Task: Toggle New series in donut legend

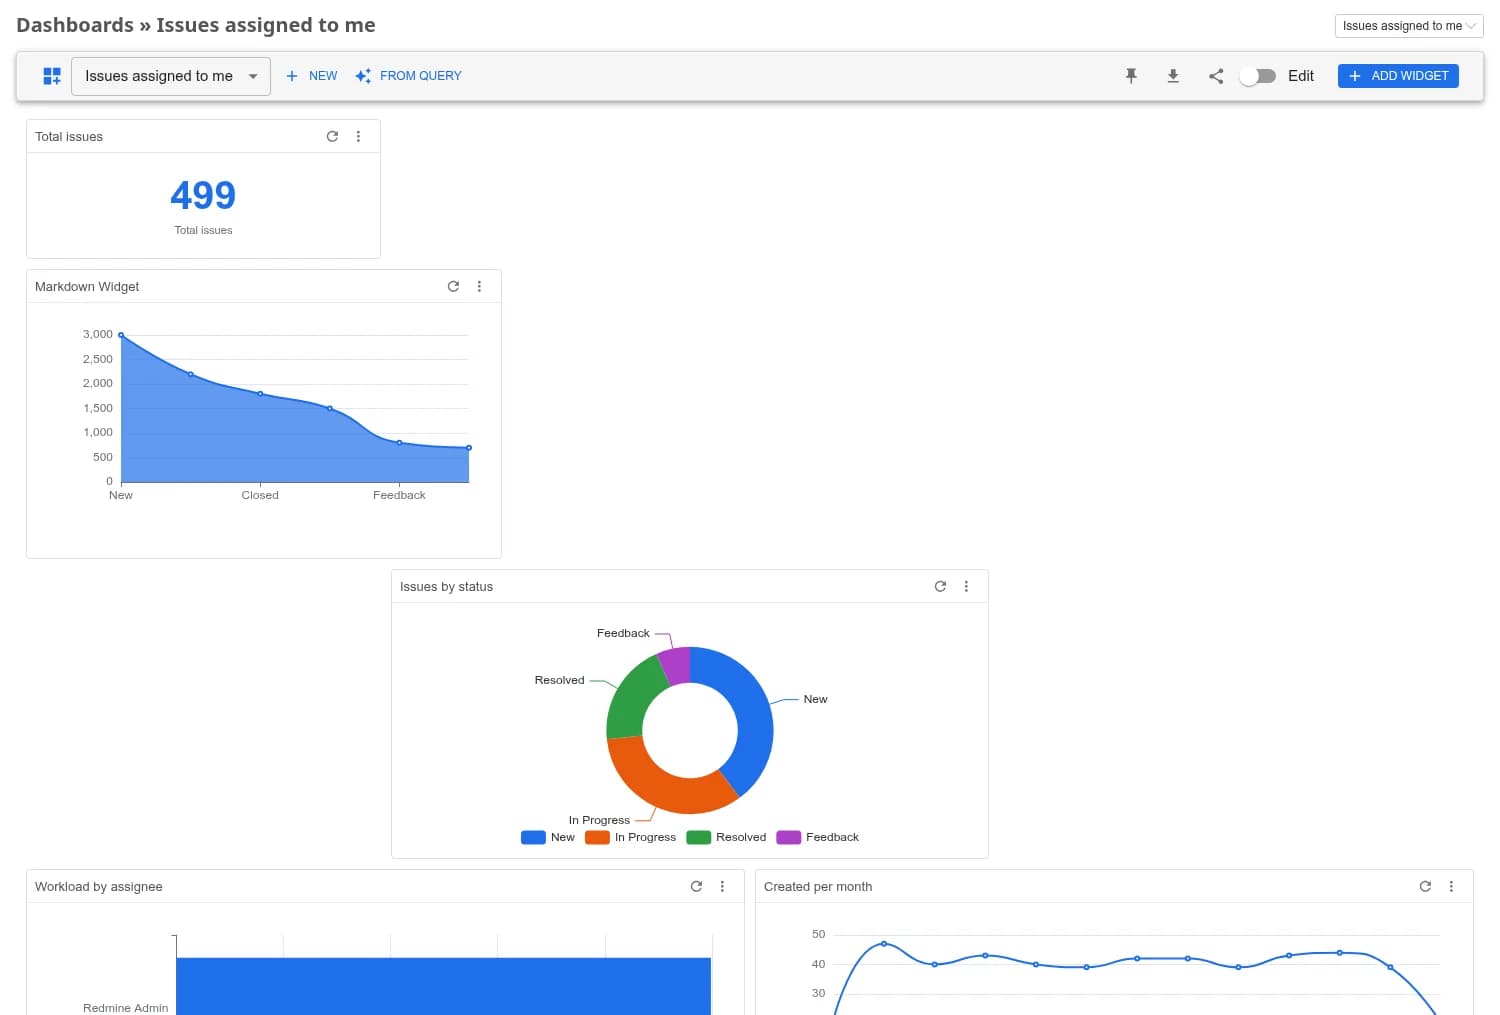Action: (x=548, y=837)
